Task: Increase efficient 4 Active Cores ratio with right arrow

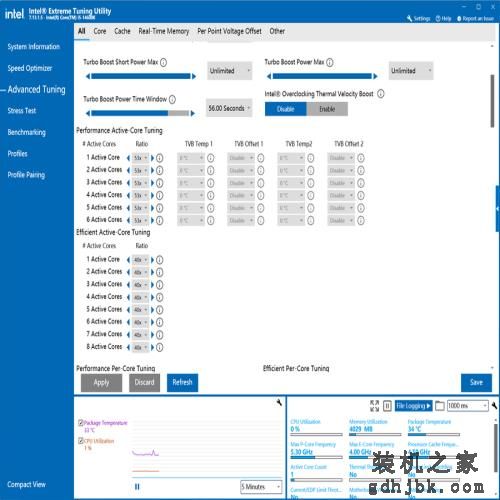Action: click(152, 297)
